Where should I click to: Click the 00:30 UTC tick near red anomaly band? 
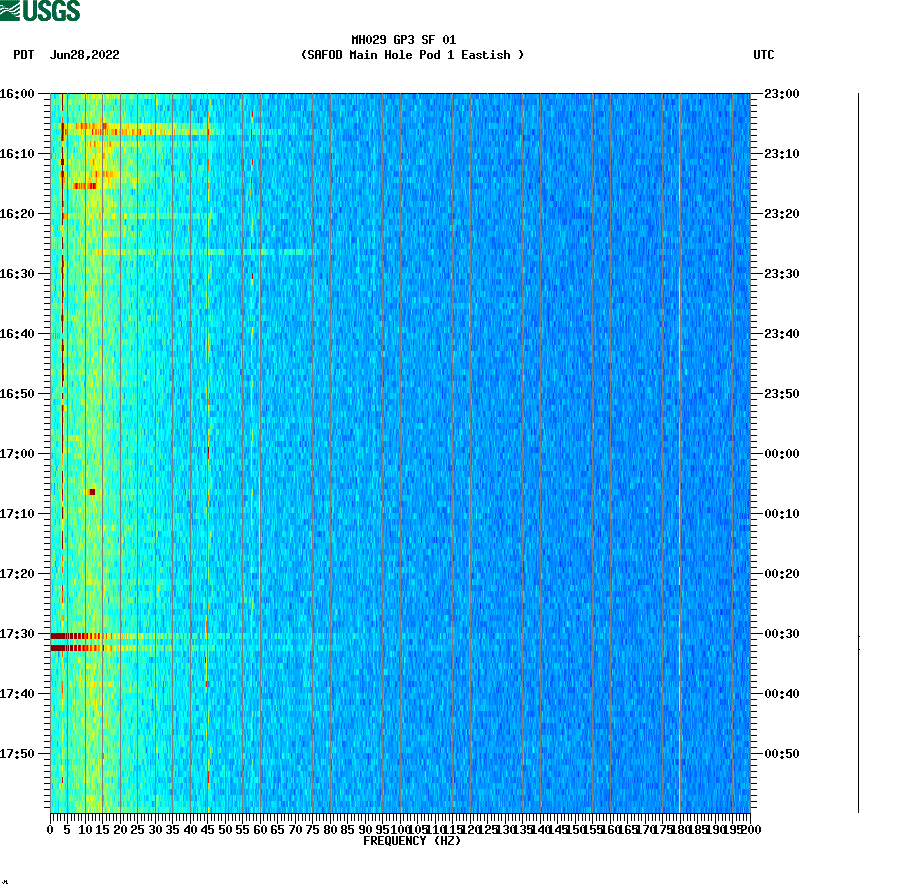[779, 633]
